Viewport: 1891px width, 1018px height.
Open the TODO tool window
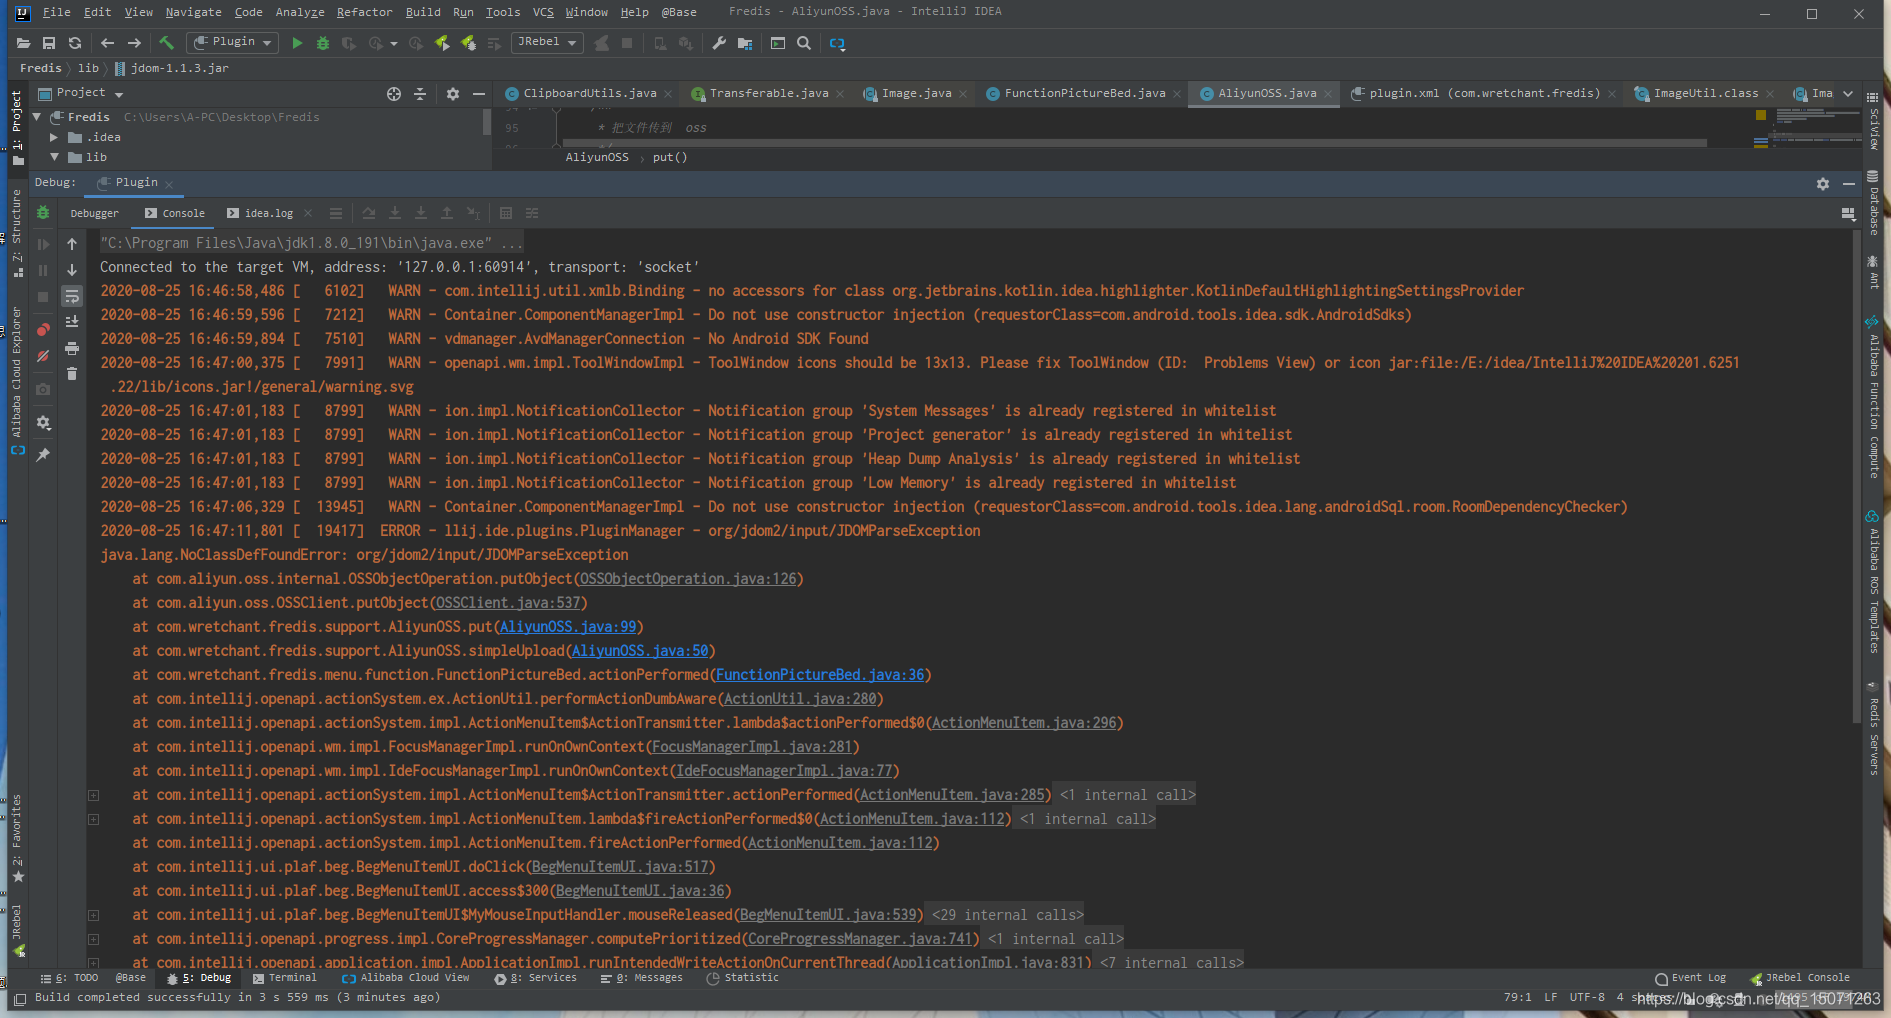click(x=70, y=978)
